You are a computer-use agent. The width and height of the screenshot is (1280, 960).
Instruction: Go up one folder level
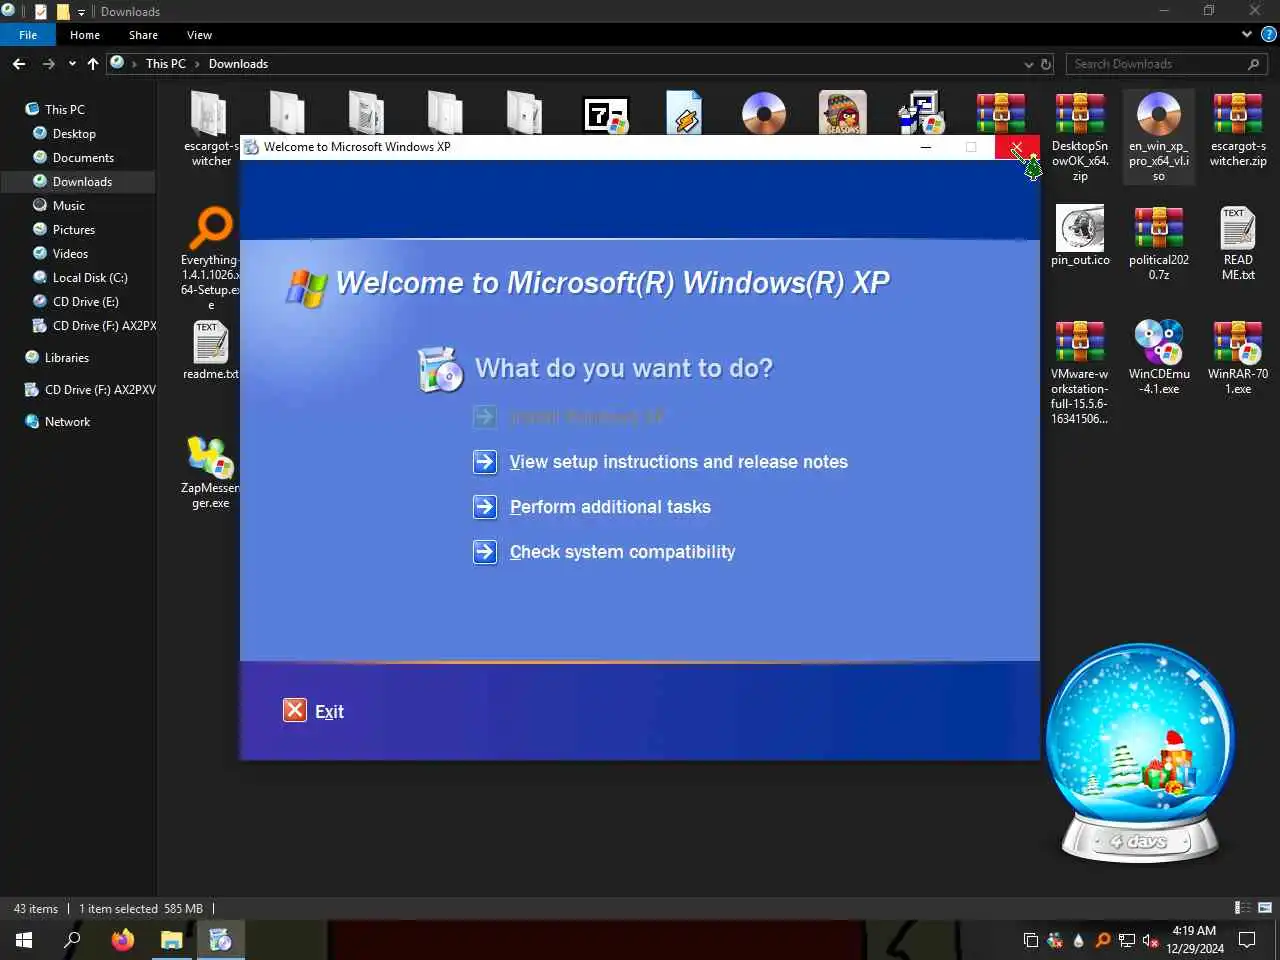click(x=93, y=64)
